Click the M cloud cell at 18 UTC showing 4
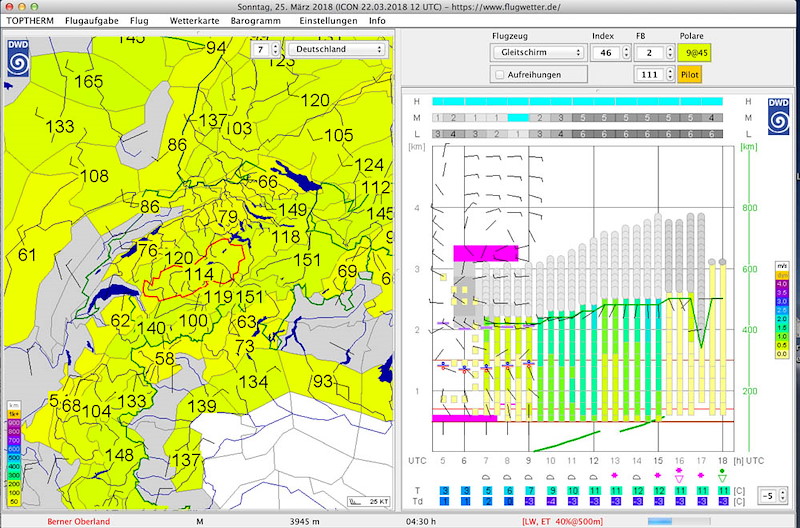The image size is (800, 528). [x=712, y=118]
